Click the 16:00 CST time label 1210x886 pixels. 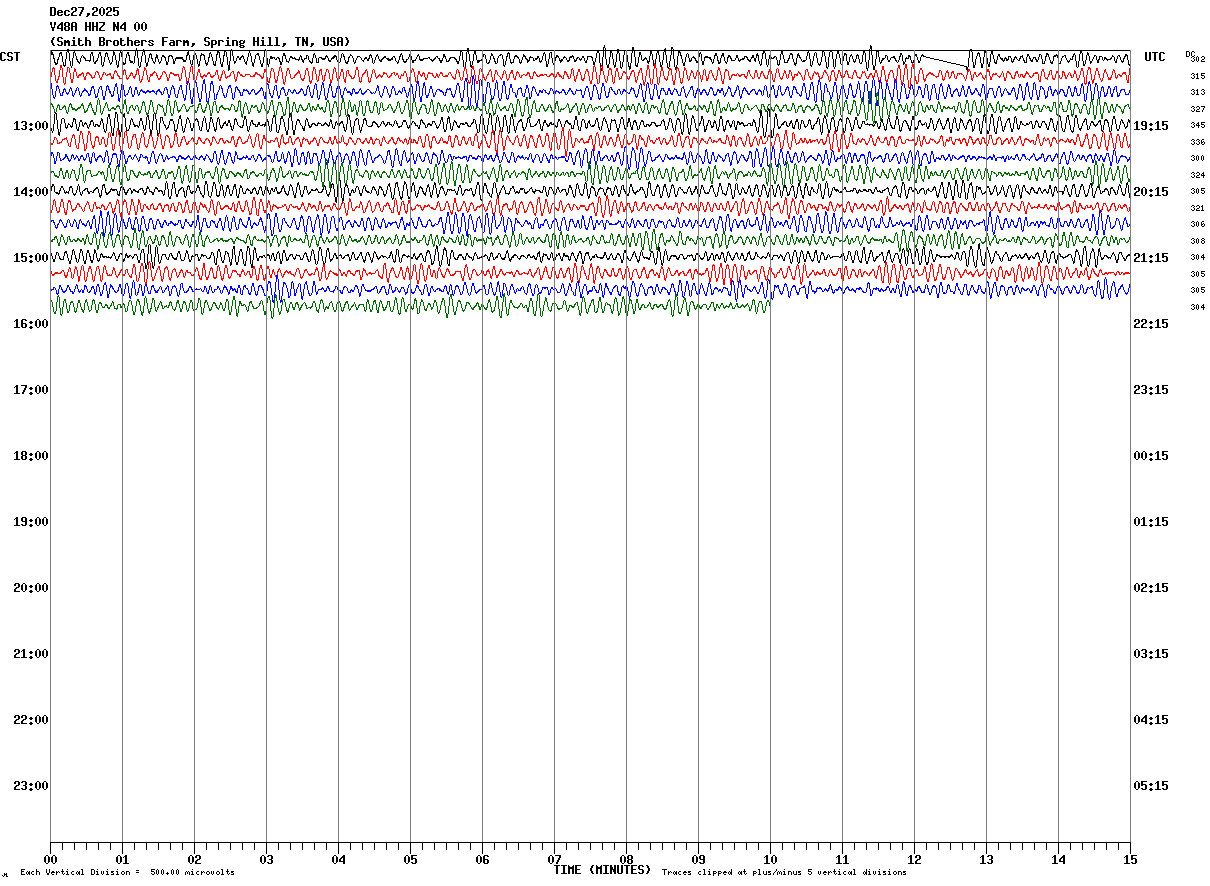31,324
